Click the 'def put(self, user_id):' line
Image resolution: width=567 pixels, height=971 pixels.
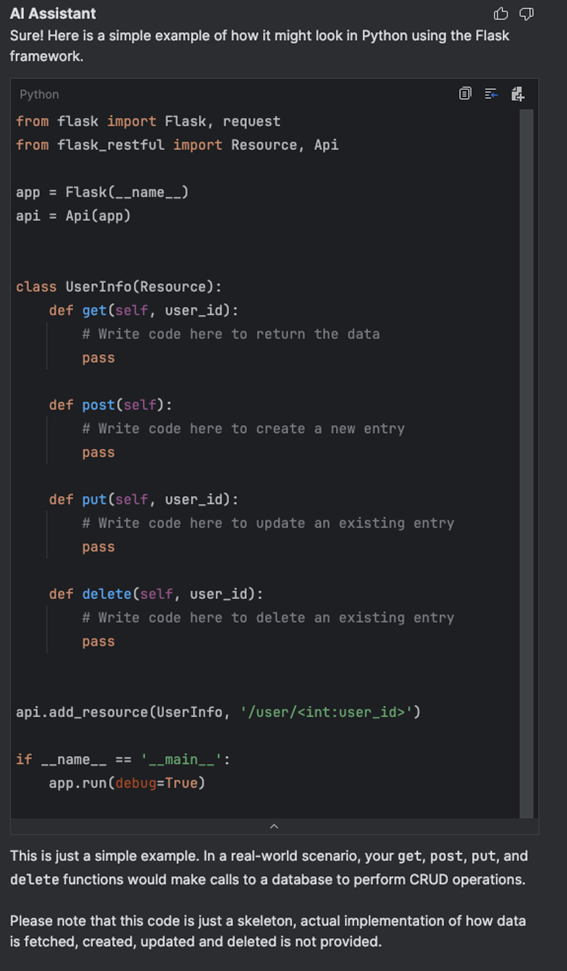[144, 500]
